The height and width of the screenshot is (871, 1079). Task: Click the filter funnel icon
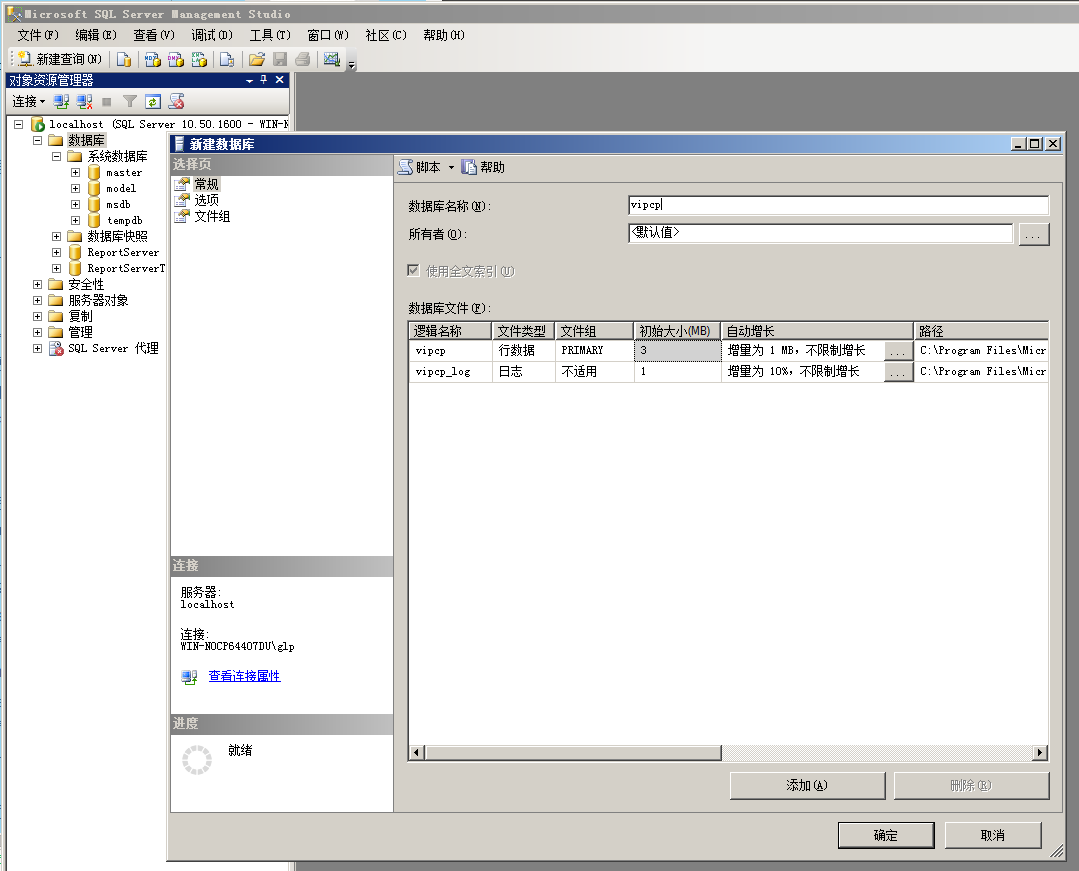pos(129,102)
